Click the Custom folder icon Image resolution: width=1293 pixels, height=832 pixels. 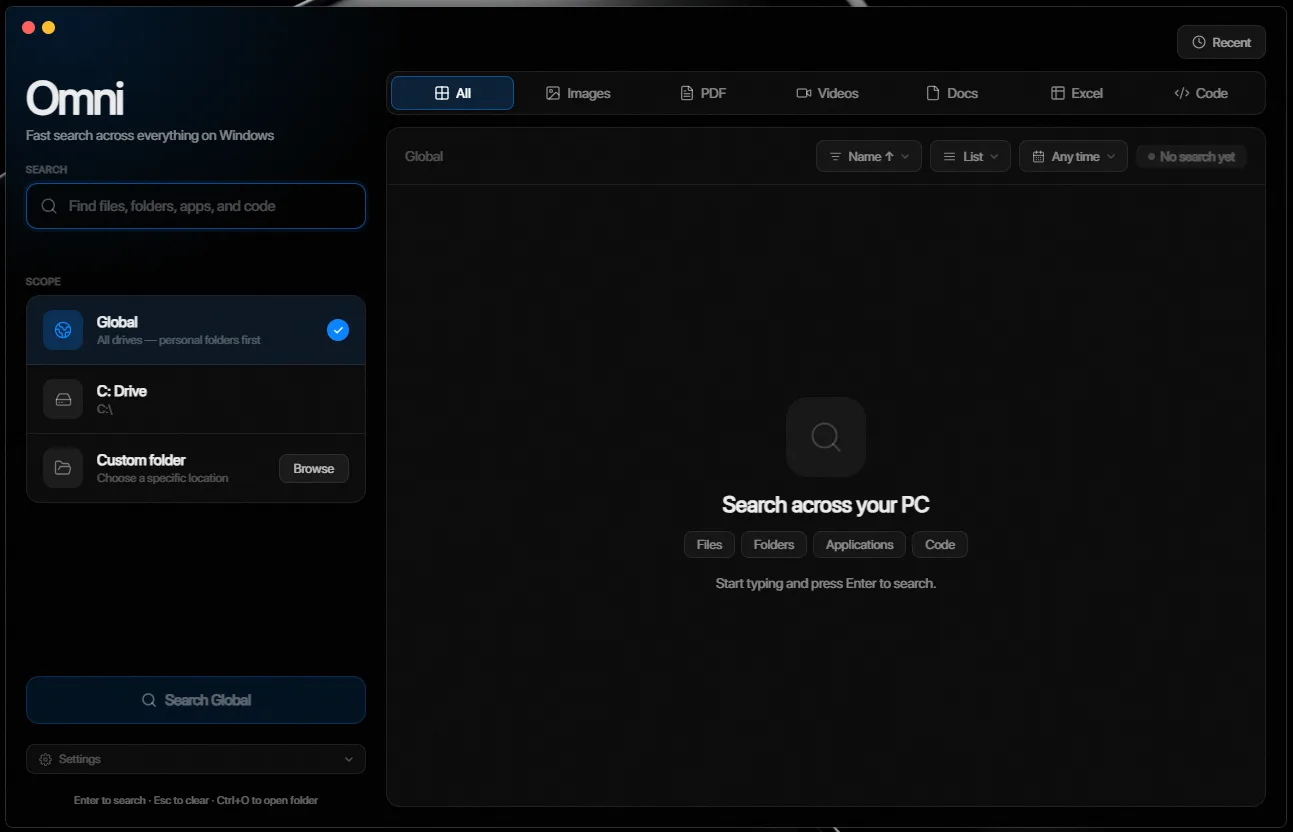(63, 468)
